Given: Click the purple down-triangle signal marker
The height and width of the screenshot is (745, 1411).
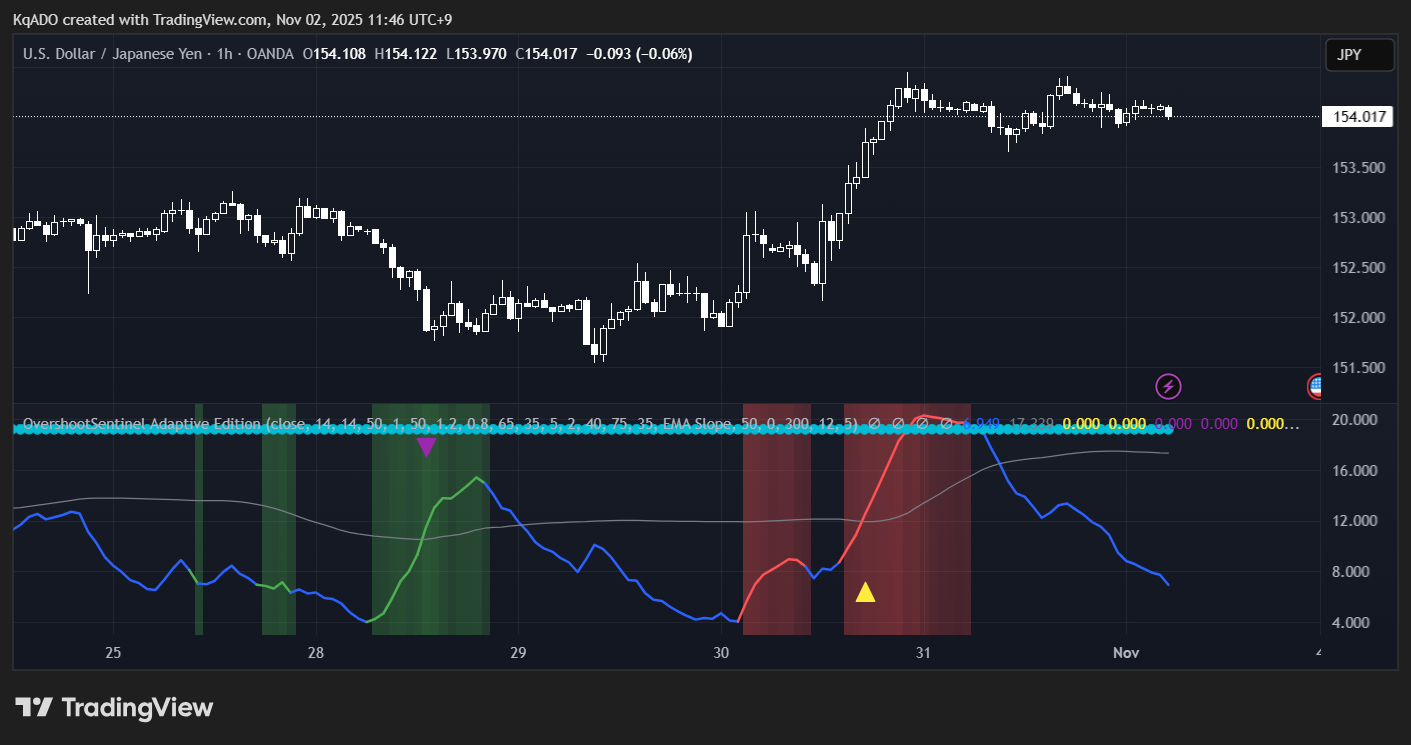Looking at the screenshot, I should (426, 447).
